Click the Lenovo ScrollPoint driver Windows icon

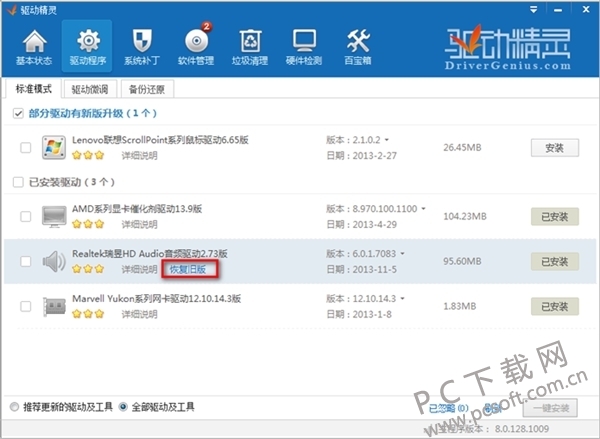tap(54, 147)
